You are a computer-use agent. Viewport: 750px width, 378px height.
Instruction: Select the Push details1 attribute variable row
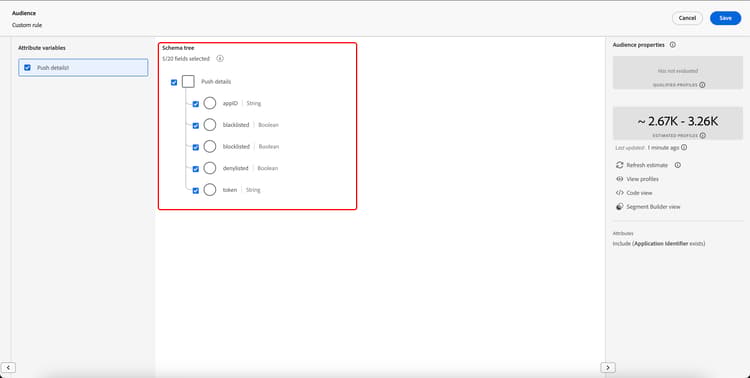click(83, 67)
